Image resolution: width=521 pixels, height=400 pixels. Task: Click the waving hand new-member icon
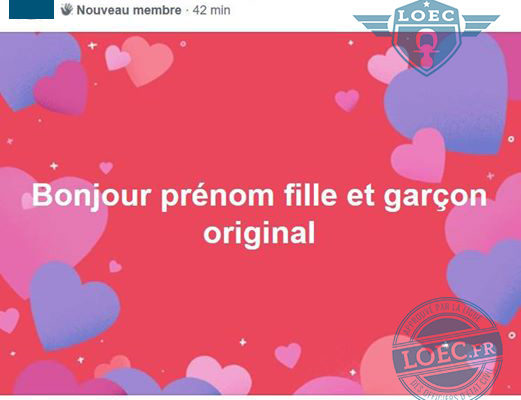67,10
